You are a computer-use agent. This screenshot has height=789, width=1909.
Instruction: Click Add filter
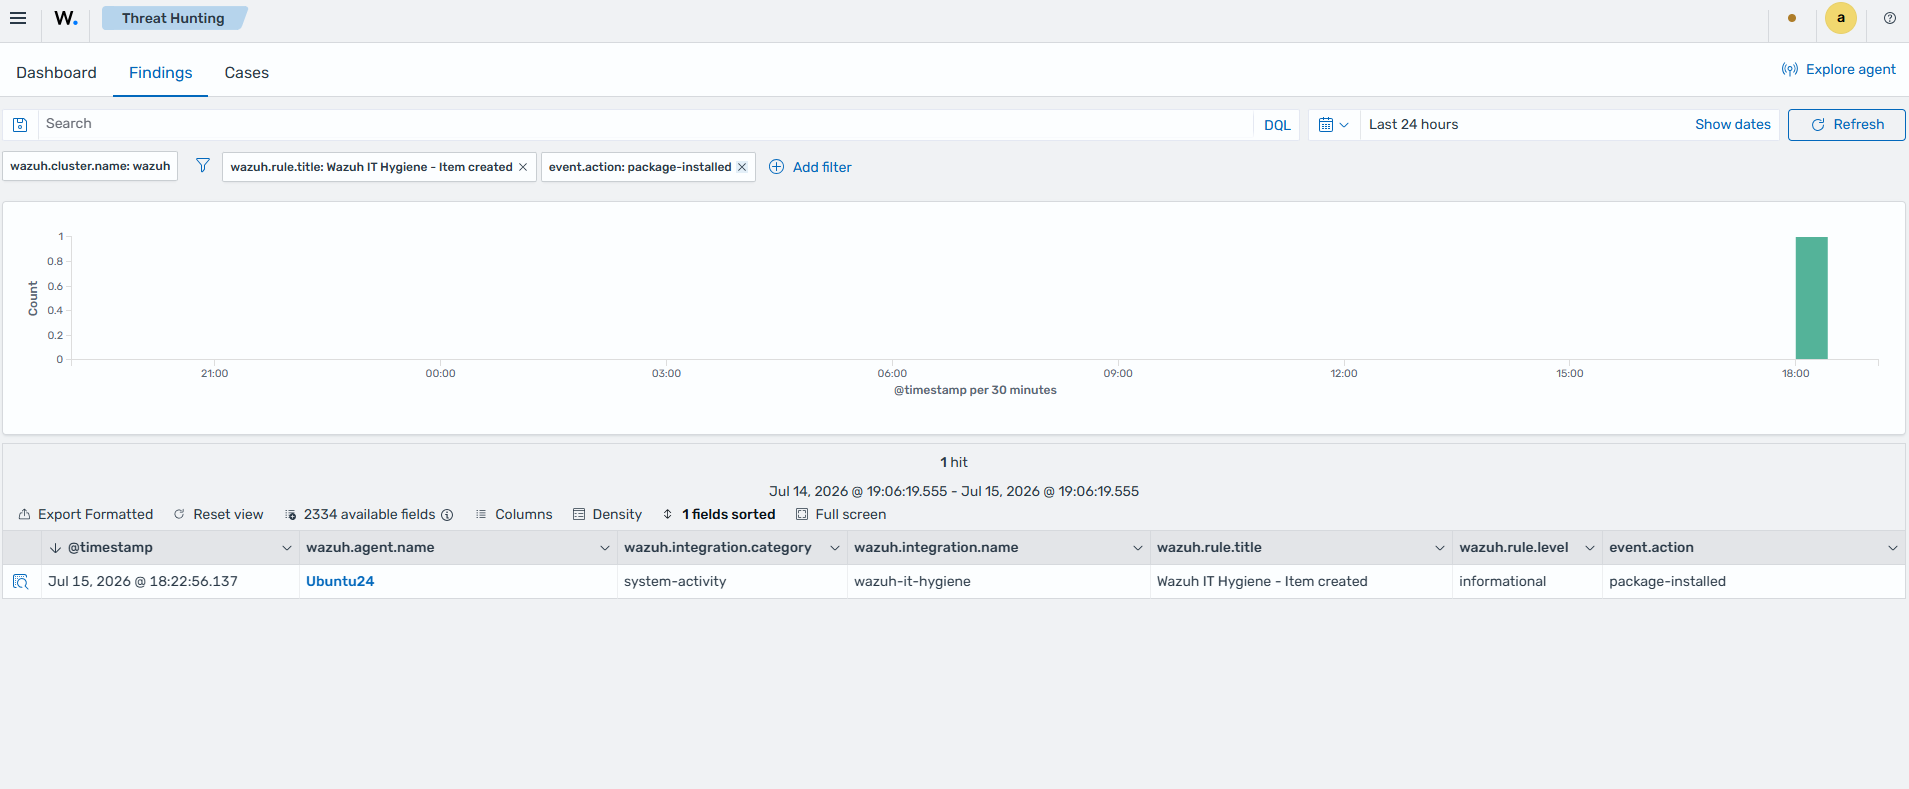point(810,167)
